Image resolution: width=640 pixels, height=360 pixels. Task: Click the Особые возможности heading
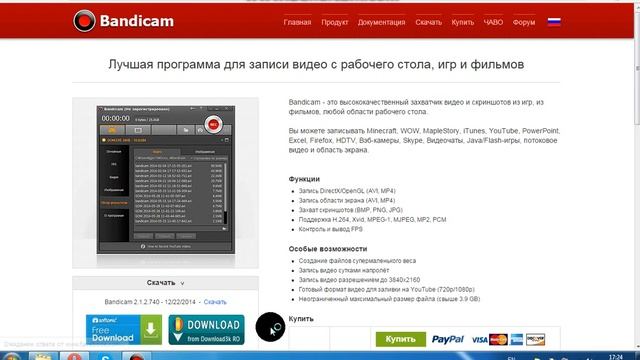[x=328, y=249]
